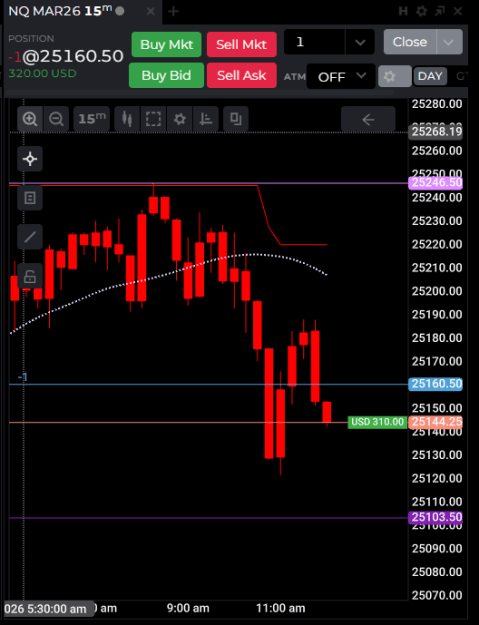
Task: Click the quantity input field showing 1
Action: (314, 42)
